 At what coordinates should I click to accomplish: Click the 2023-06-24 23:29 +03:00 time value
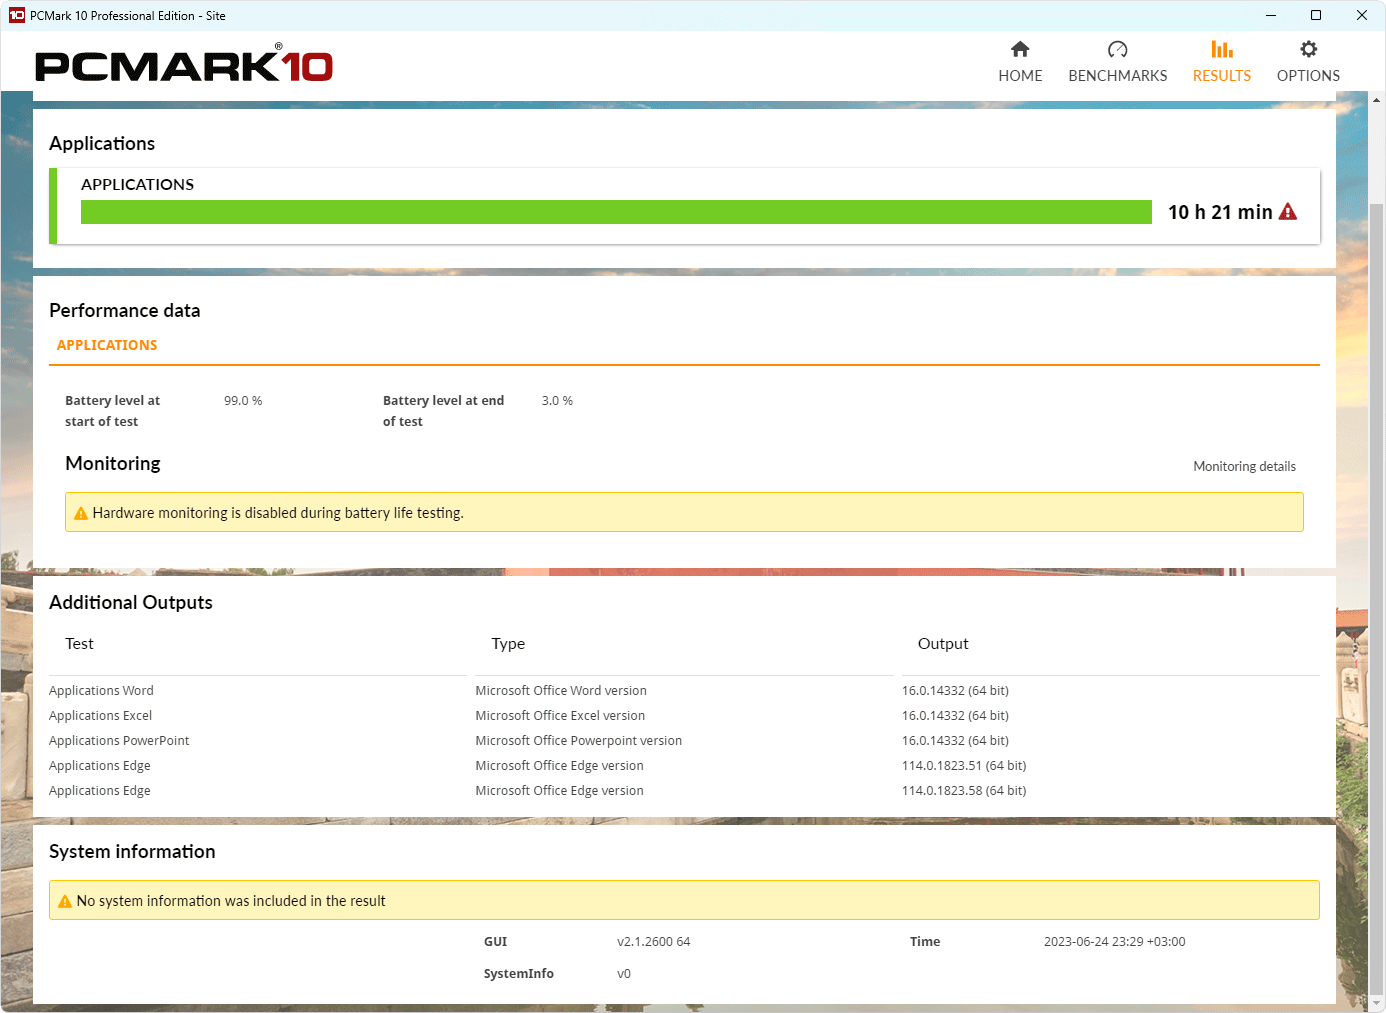coord(1114,942)
